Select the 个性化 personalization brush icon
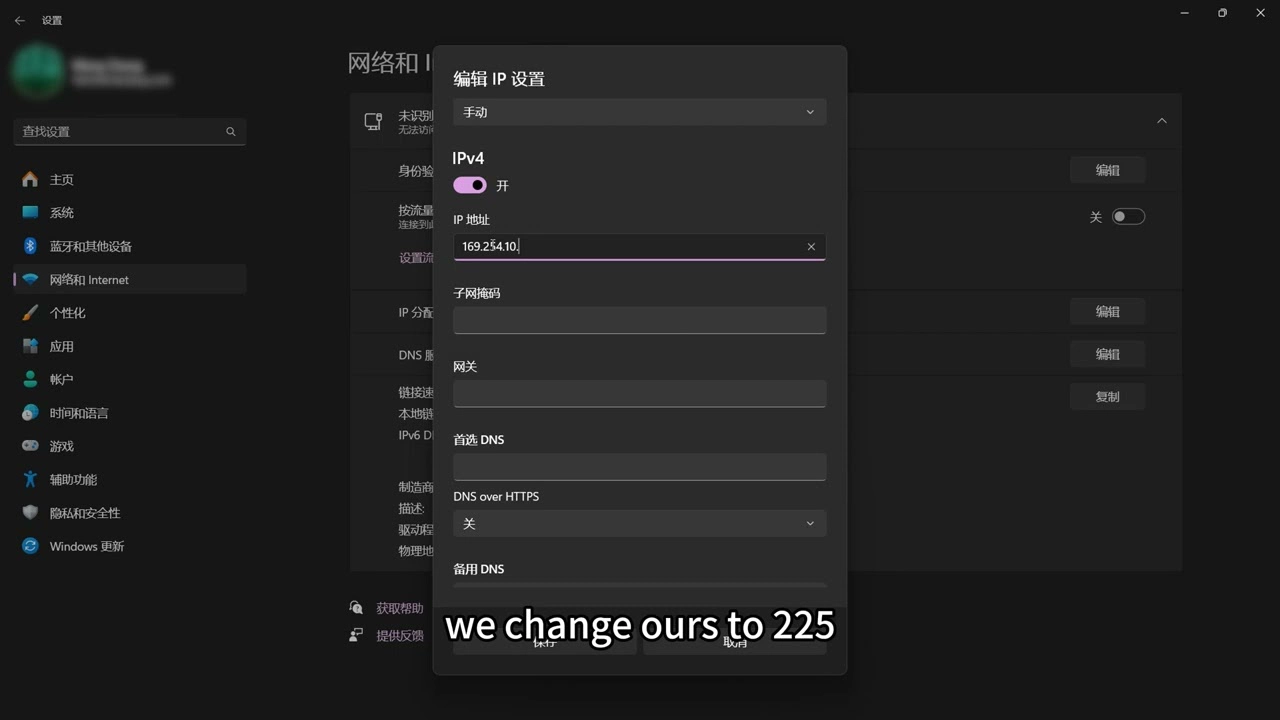 30,313
